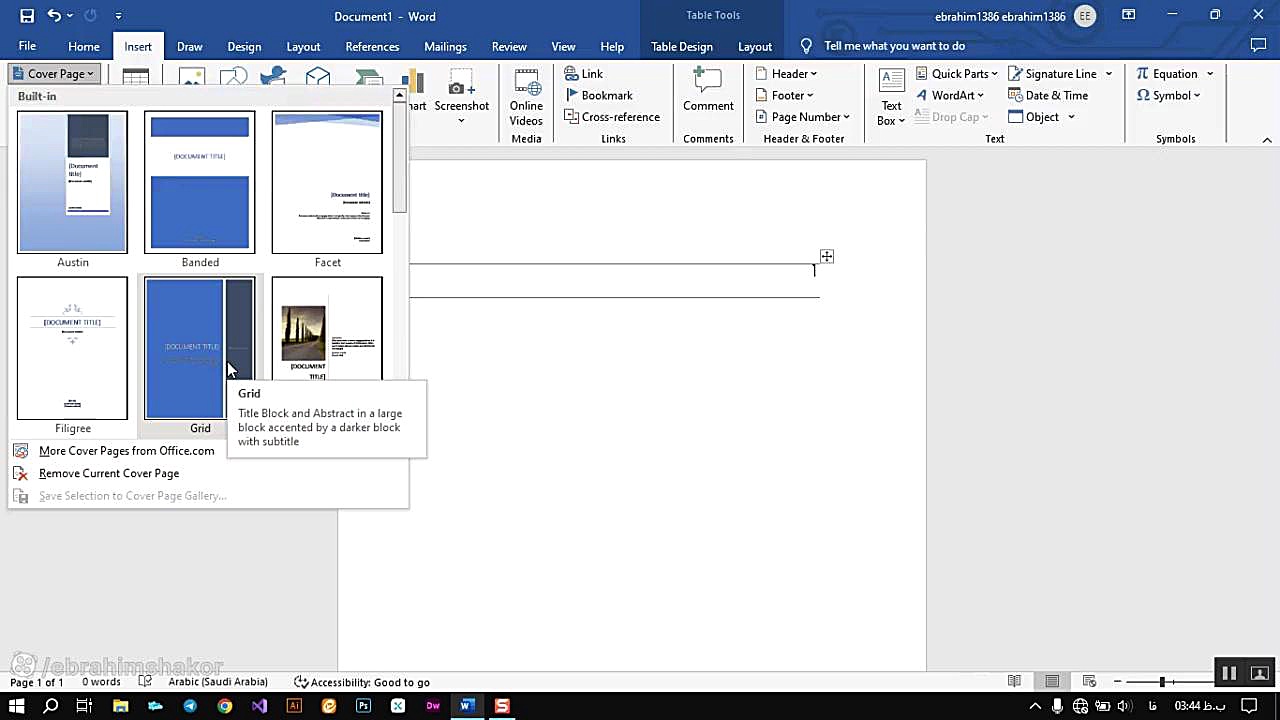Click the zoom out minus button
The width and height of the screenshot is (1280, 720).
(x=1118, y=682)
